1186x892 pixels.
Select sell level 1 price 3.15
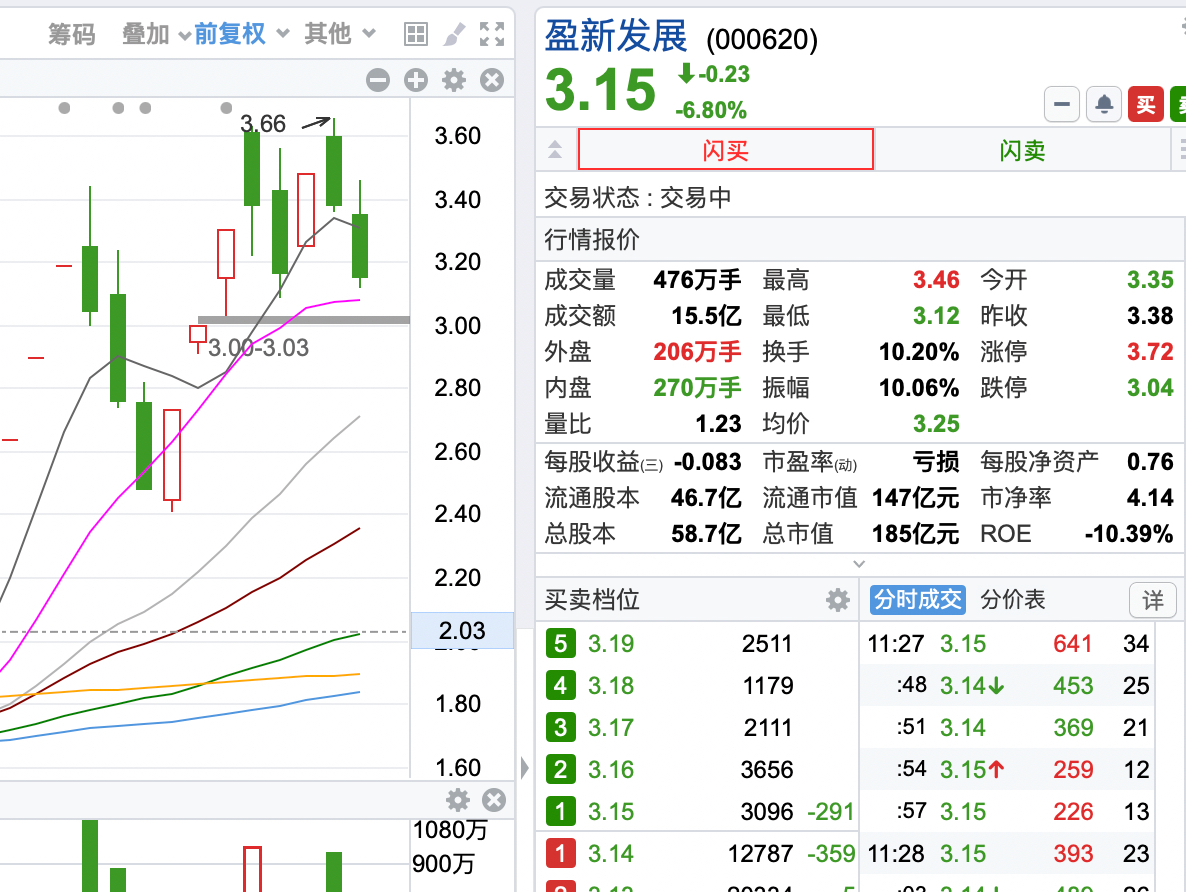coord(611,812)
